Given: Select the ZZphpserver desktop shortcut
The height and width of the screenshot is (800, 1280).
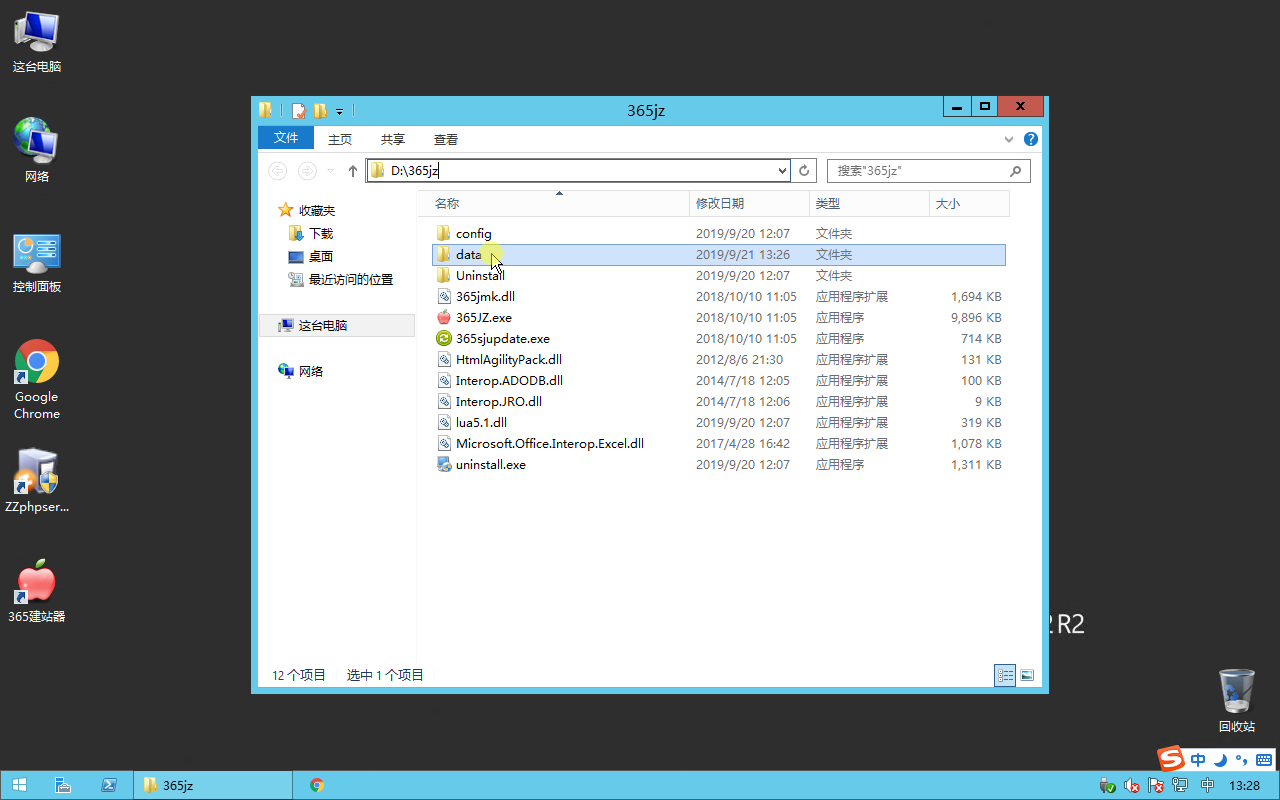Looking at the screenshot, I should (37, 481).
